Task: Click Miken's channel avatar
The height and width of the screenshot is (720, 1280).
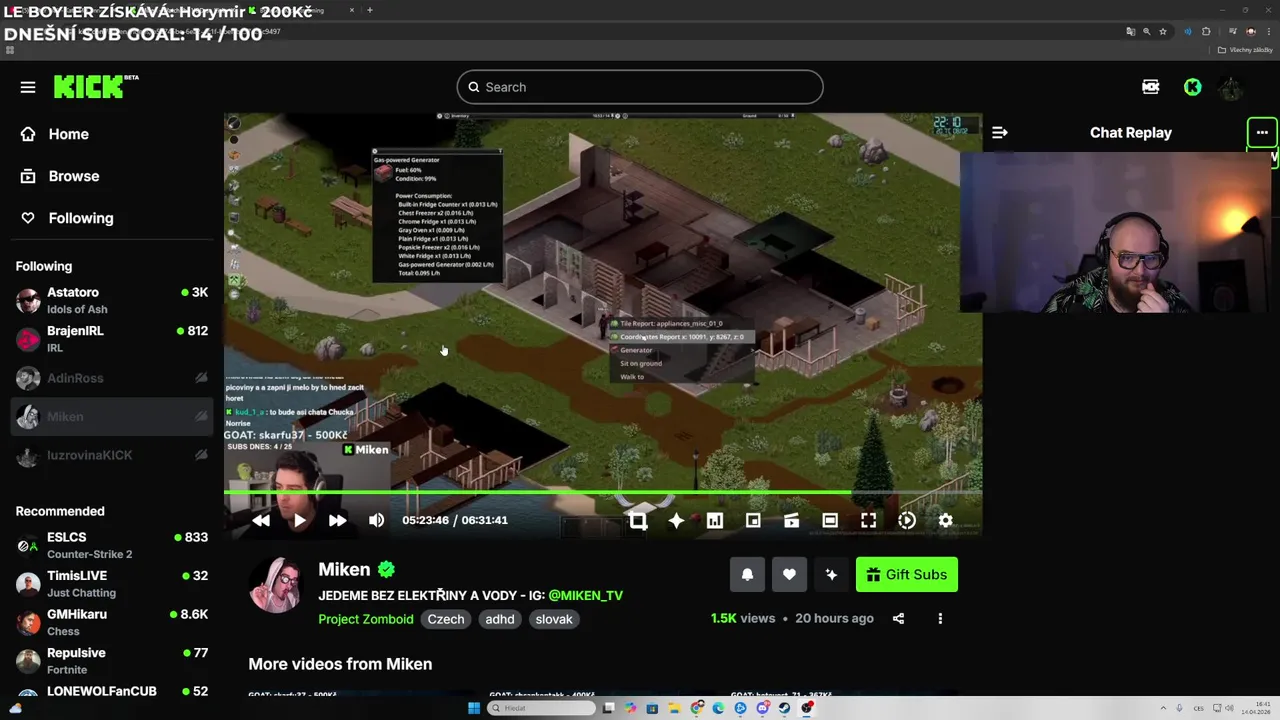Action: [x=277, y=585]
